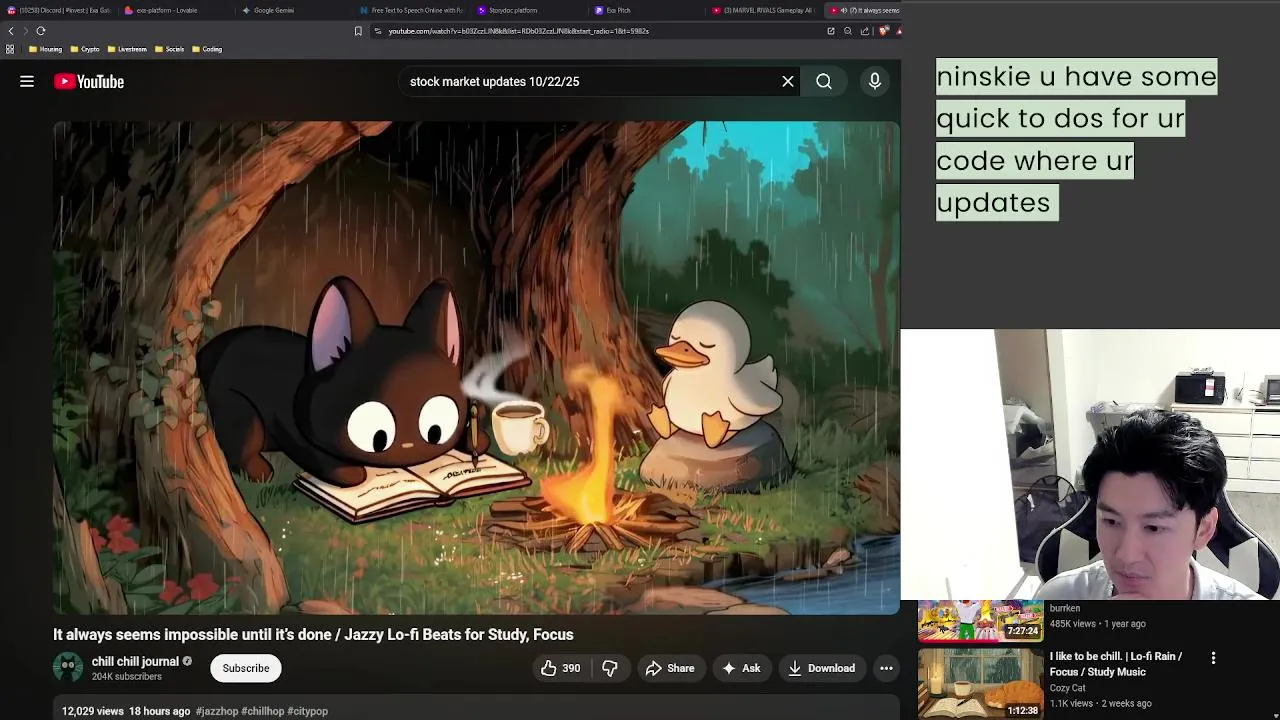Open the #jazzhop hashtag
The width and height of the screenshot is (1280, 720).
(x=217, y=711)
